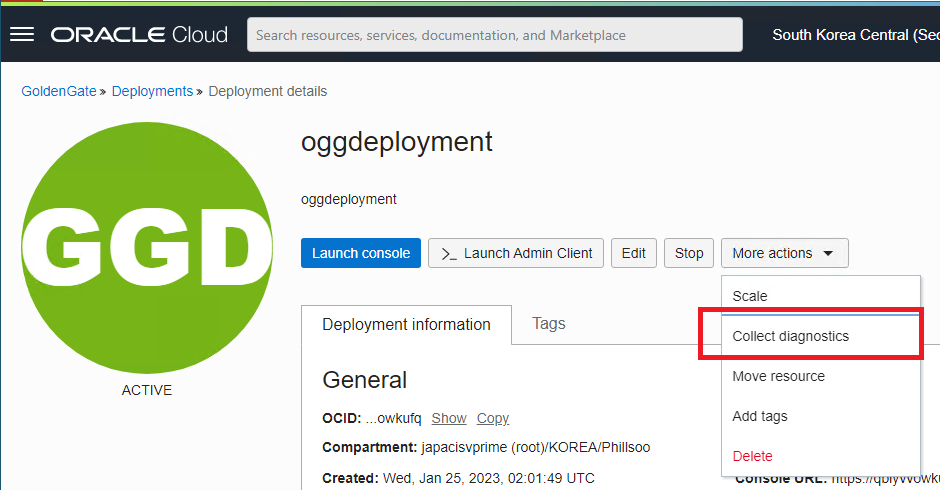Viewport: 940px width, 490px height.
Task: Select Add tags menu item
Action: [x=821, y=416]
